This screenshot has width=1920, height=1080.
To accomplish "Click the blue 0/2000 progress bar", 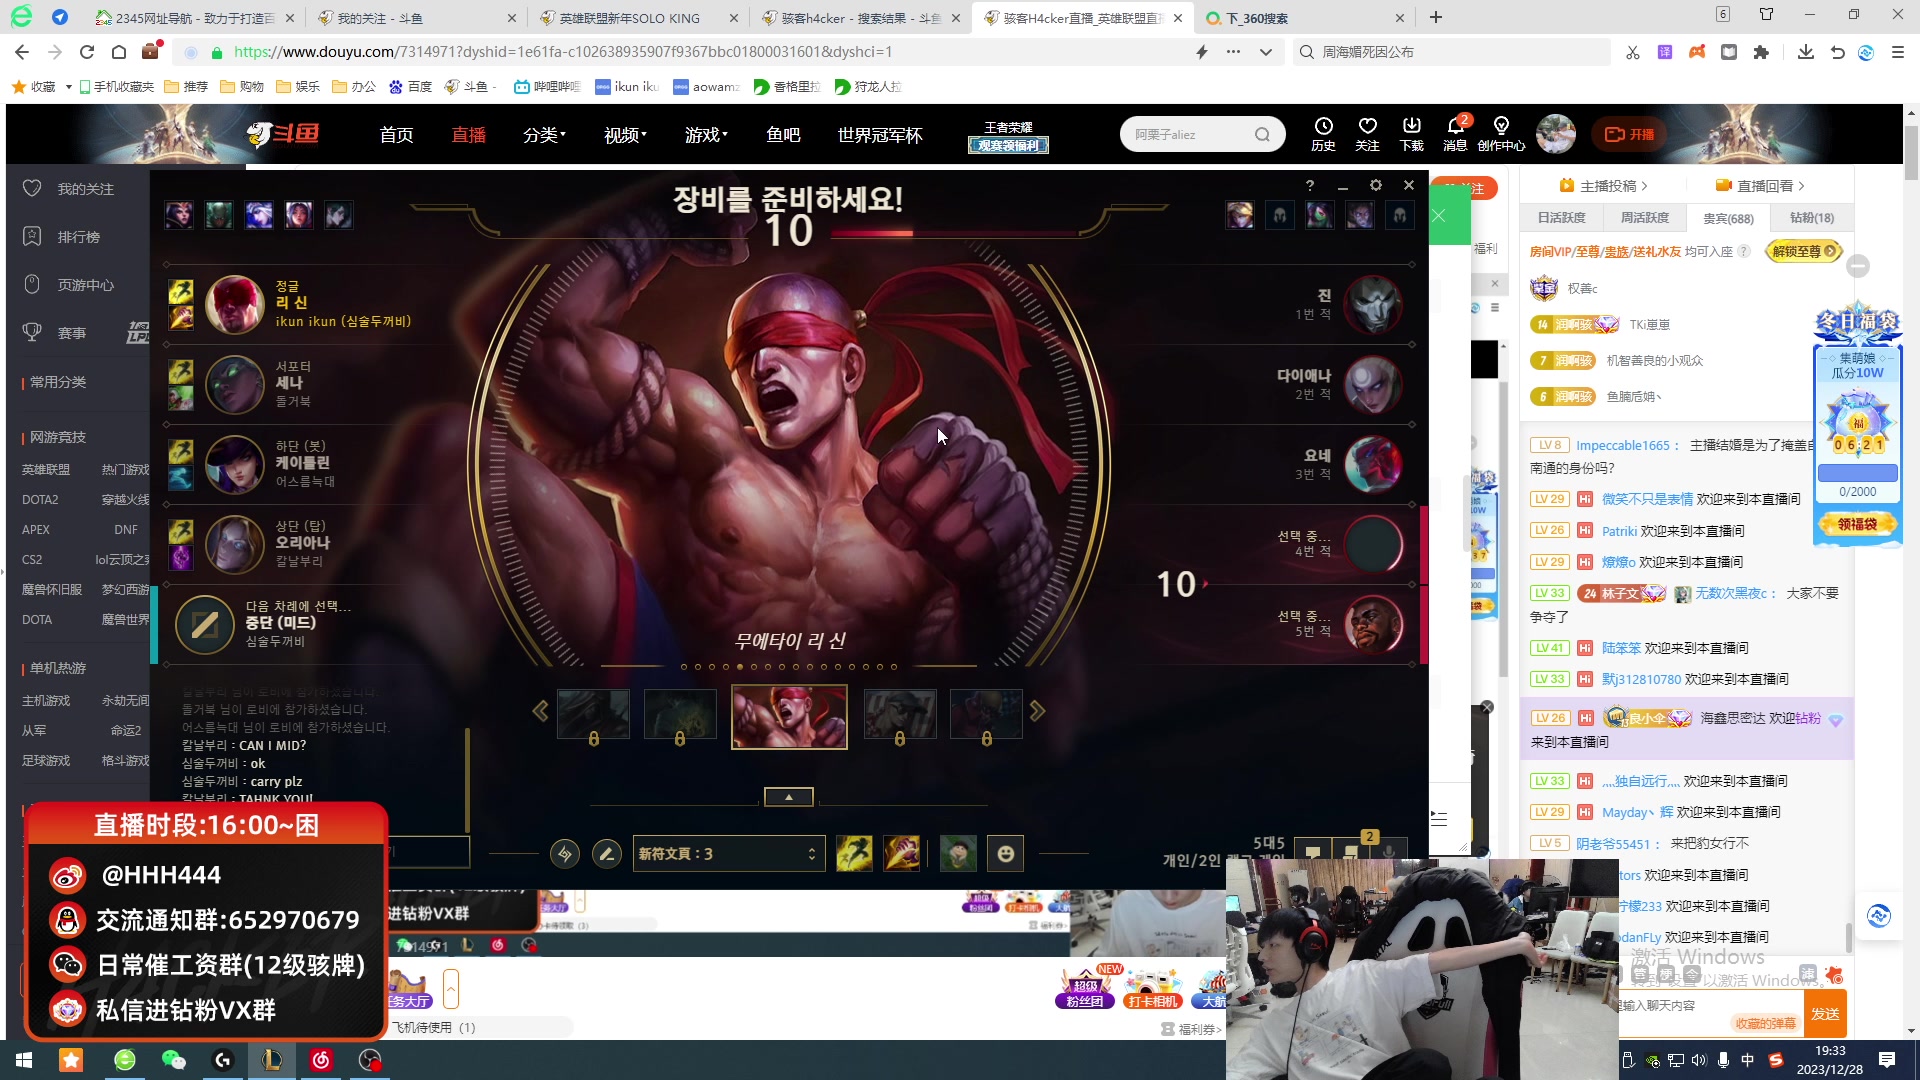I will [x=1857, y=473].
